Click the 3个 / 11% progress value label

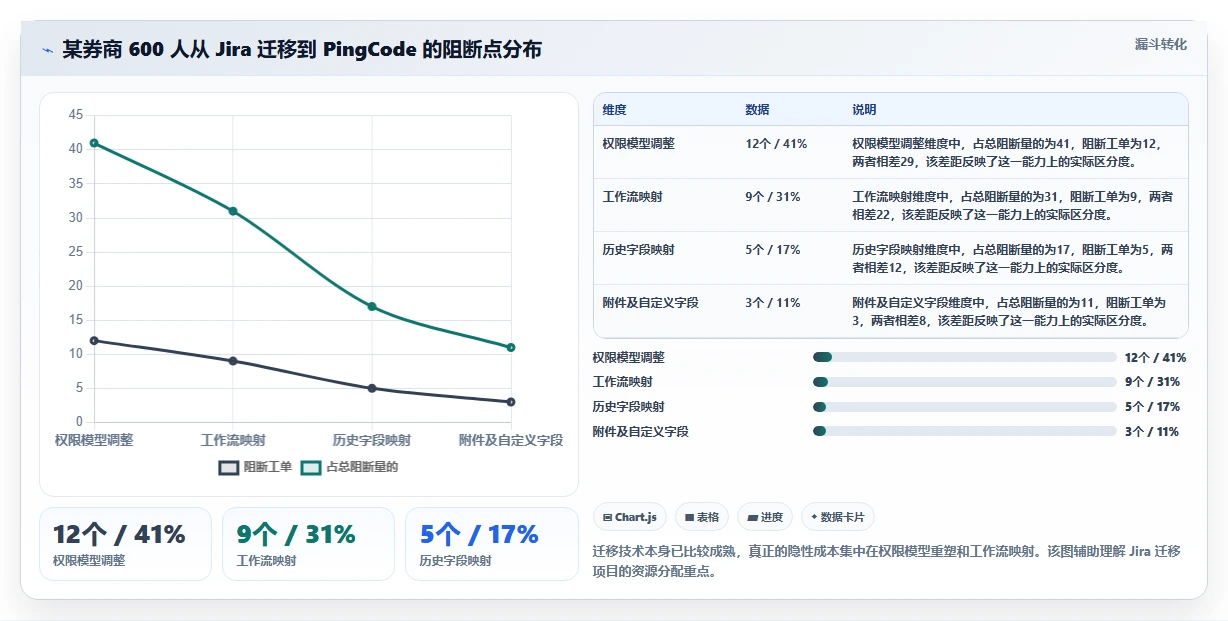pyautogui.click(x=1152, y=432)
